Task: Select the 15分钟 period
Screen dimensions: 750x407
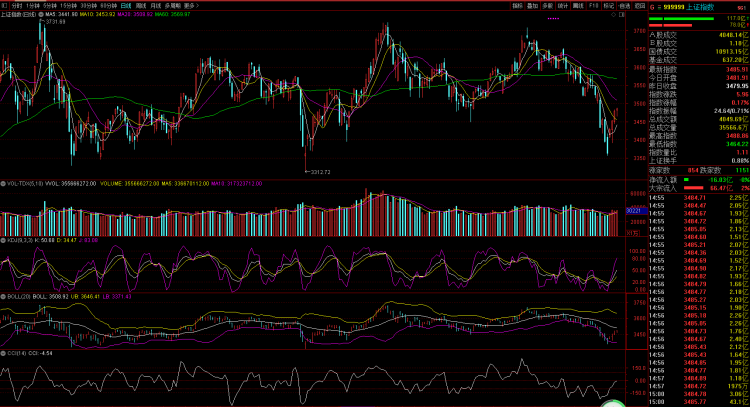Action: pos(68,6)
